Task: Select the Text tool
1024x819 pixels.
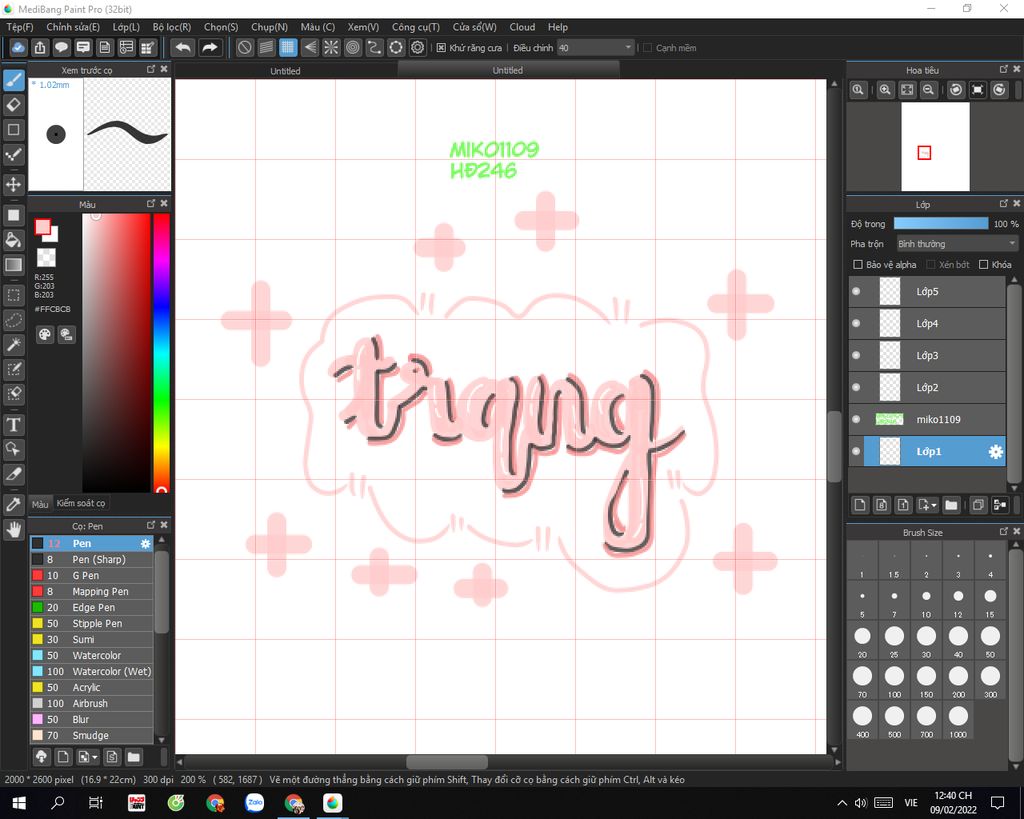Action: click(14, 425)
